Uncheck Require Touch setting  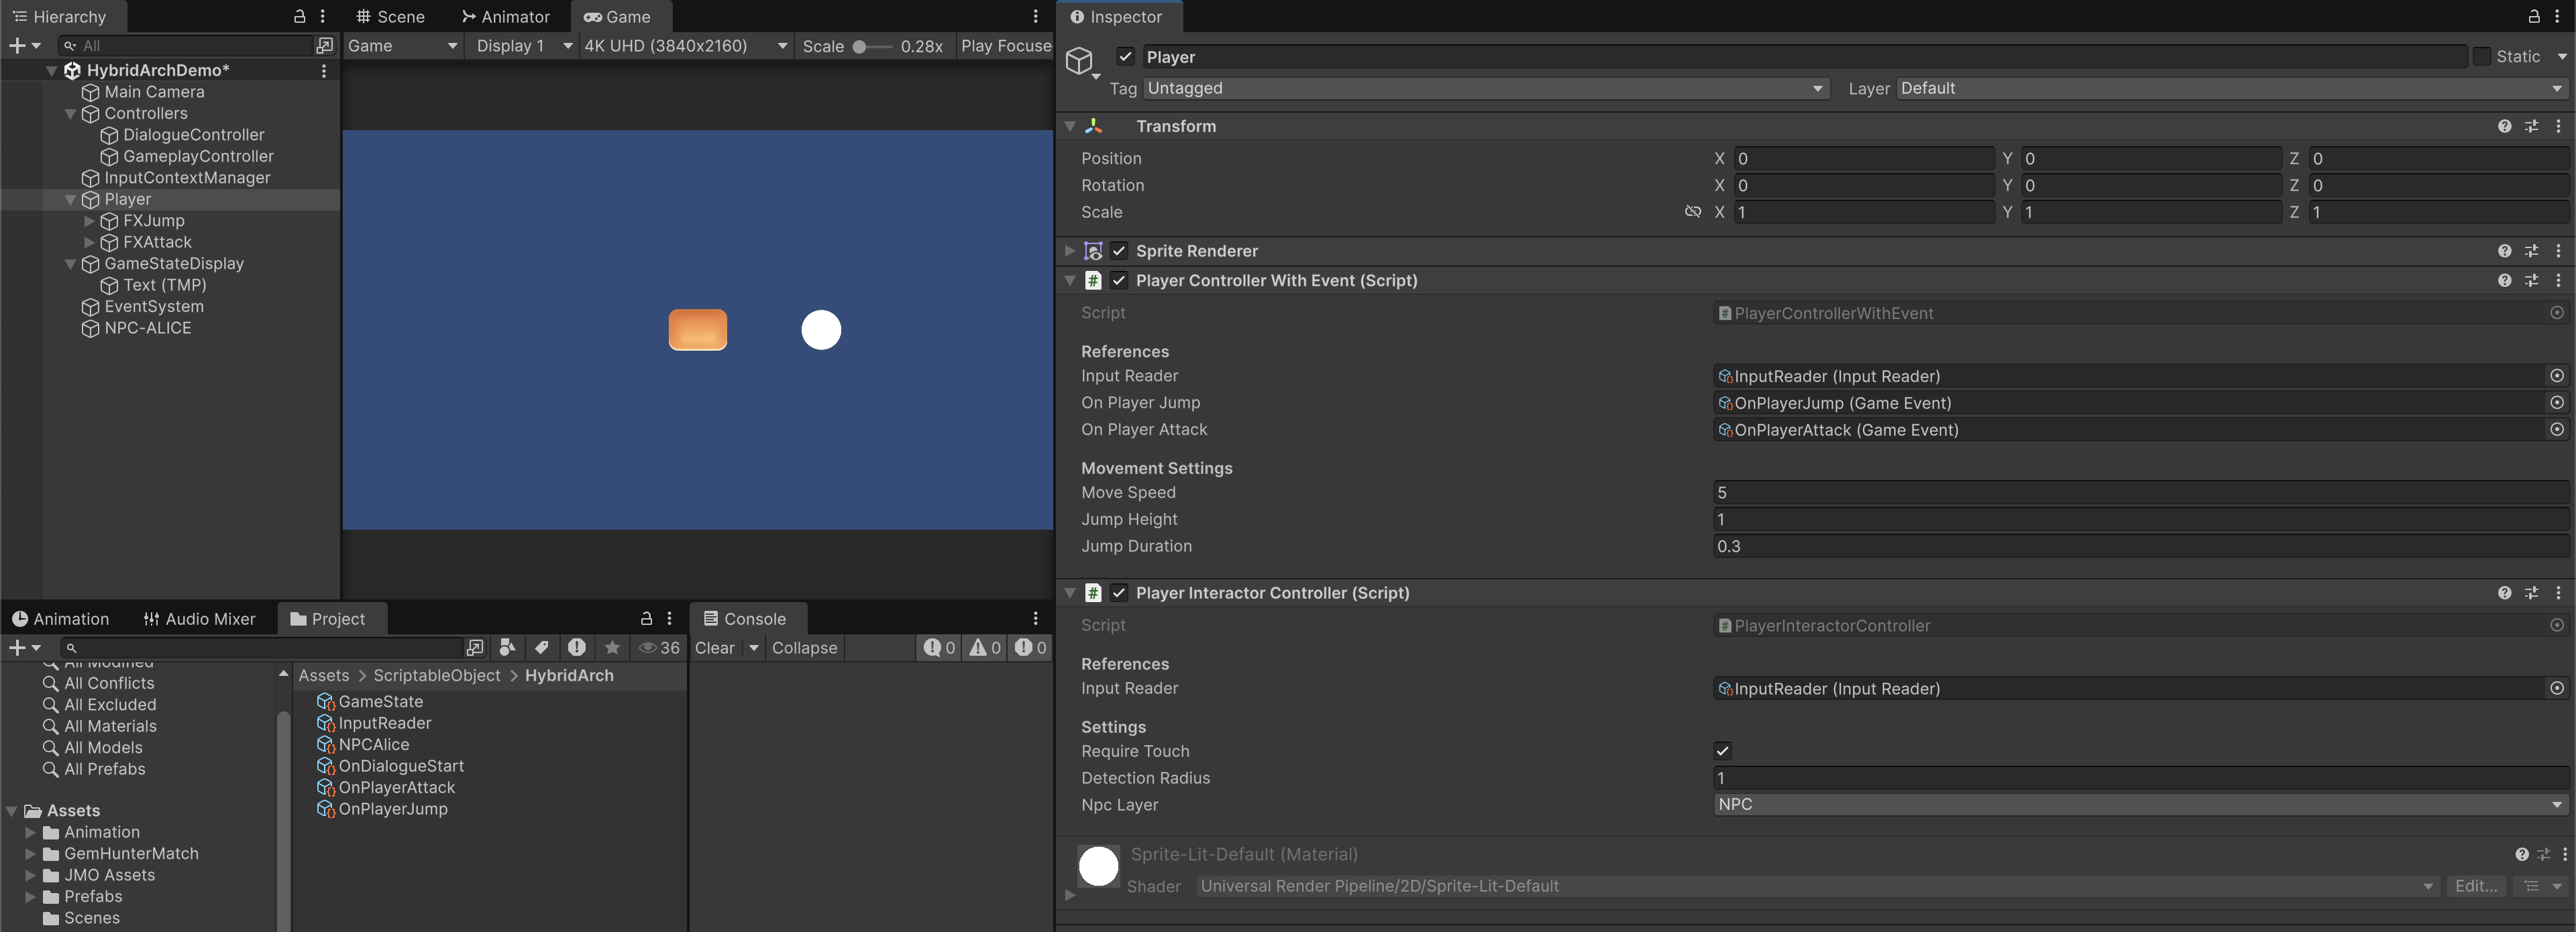(1722, 751)
